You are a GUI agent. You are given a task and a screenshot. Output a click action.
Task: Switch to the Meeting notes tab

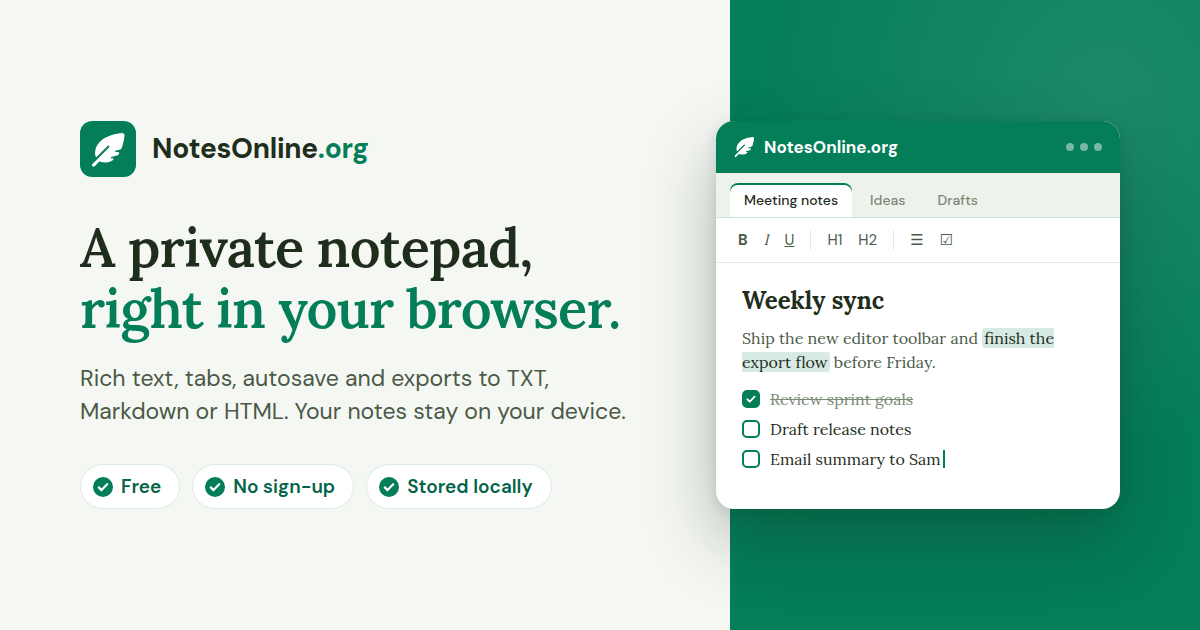coord(791,200)
